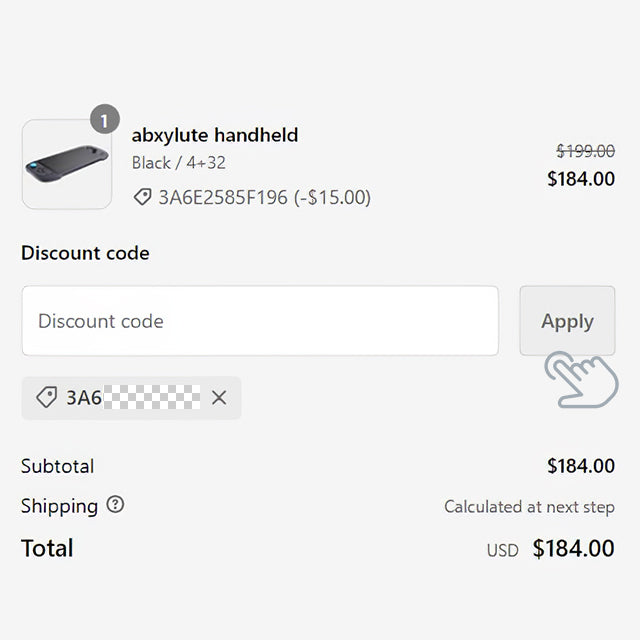Viewport: 640px width, 640px height.
Task: Click the 3A6E2585F196 (-$15.00) discount line
Action: click(x=252, y=197)
